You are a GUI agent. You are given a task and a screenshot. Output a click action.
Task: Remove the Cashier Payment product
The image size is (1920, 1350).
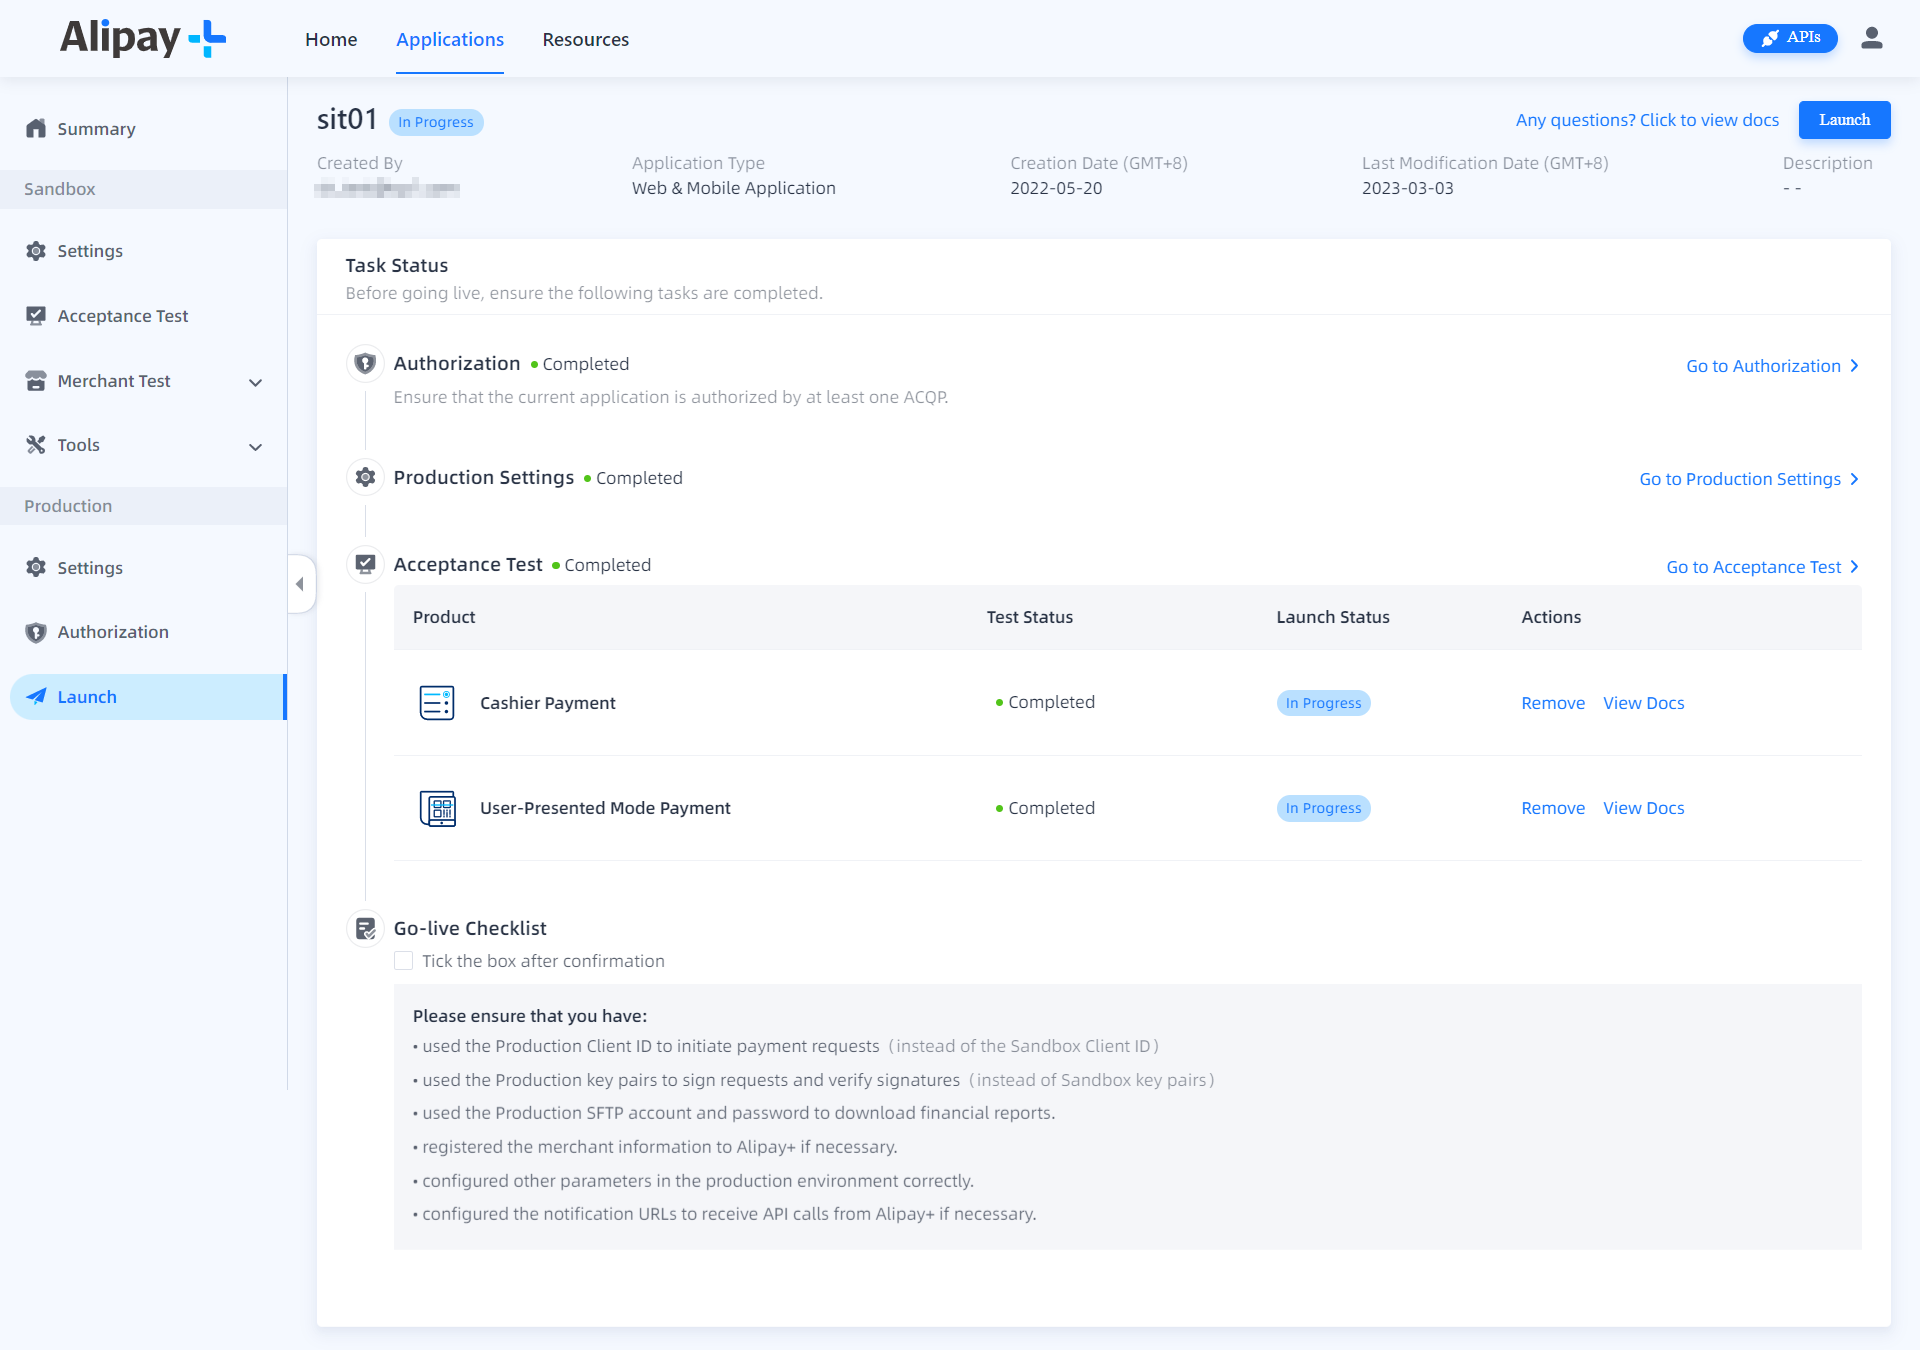(x=1552, y=702)
